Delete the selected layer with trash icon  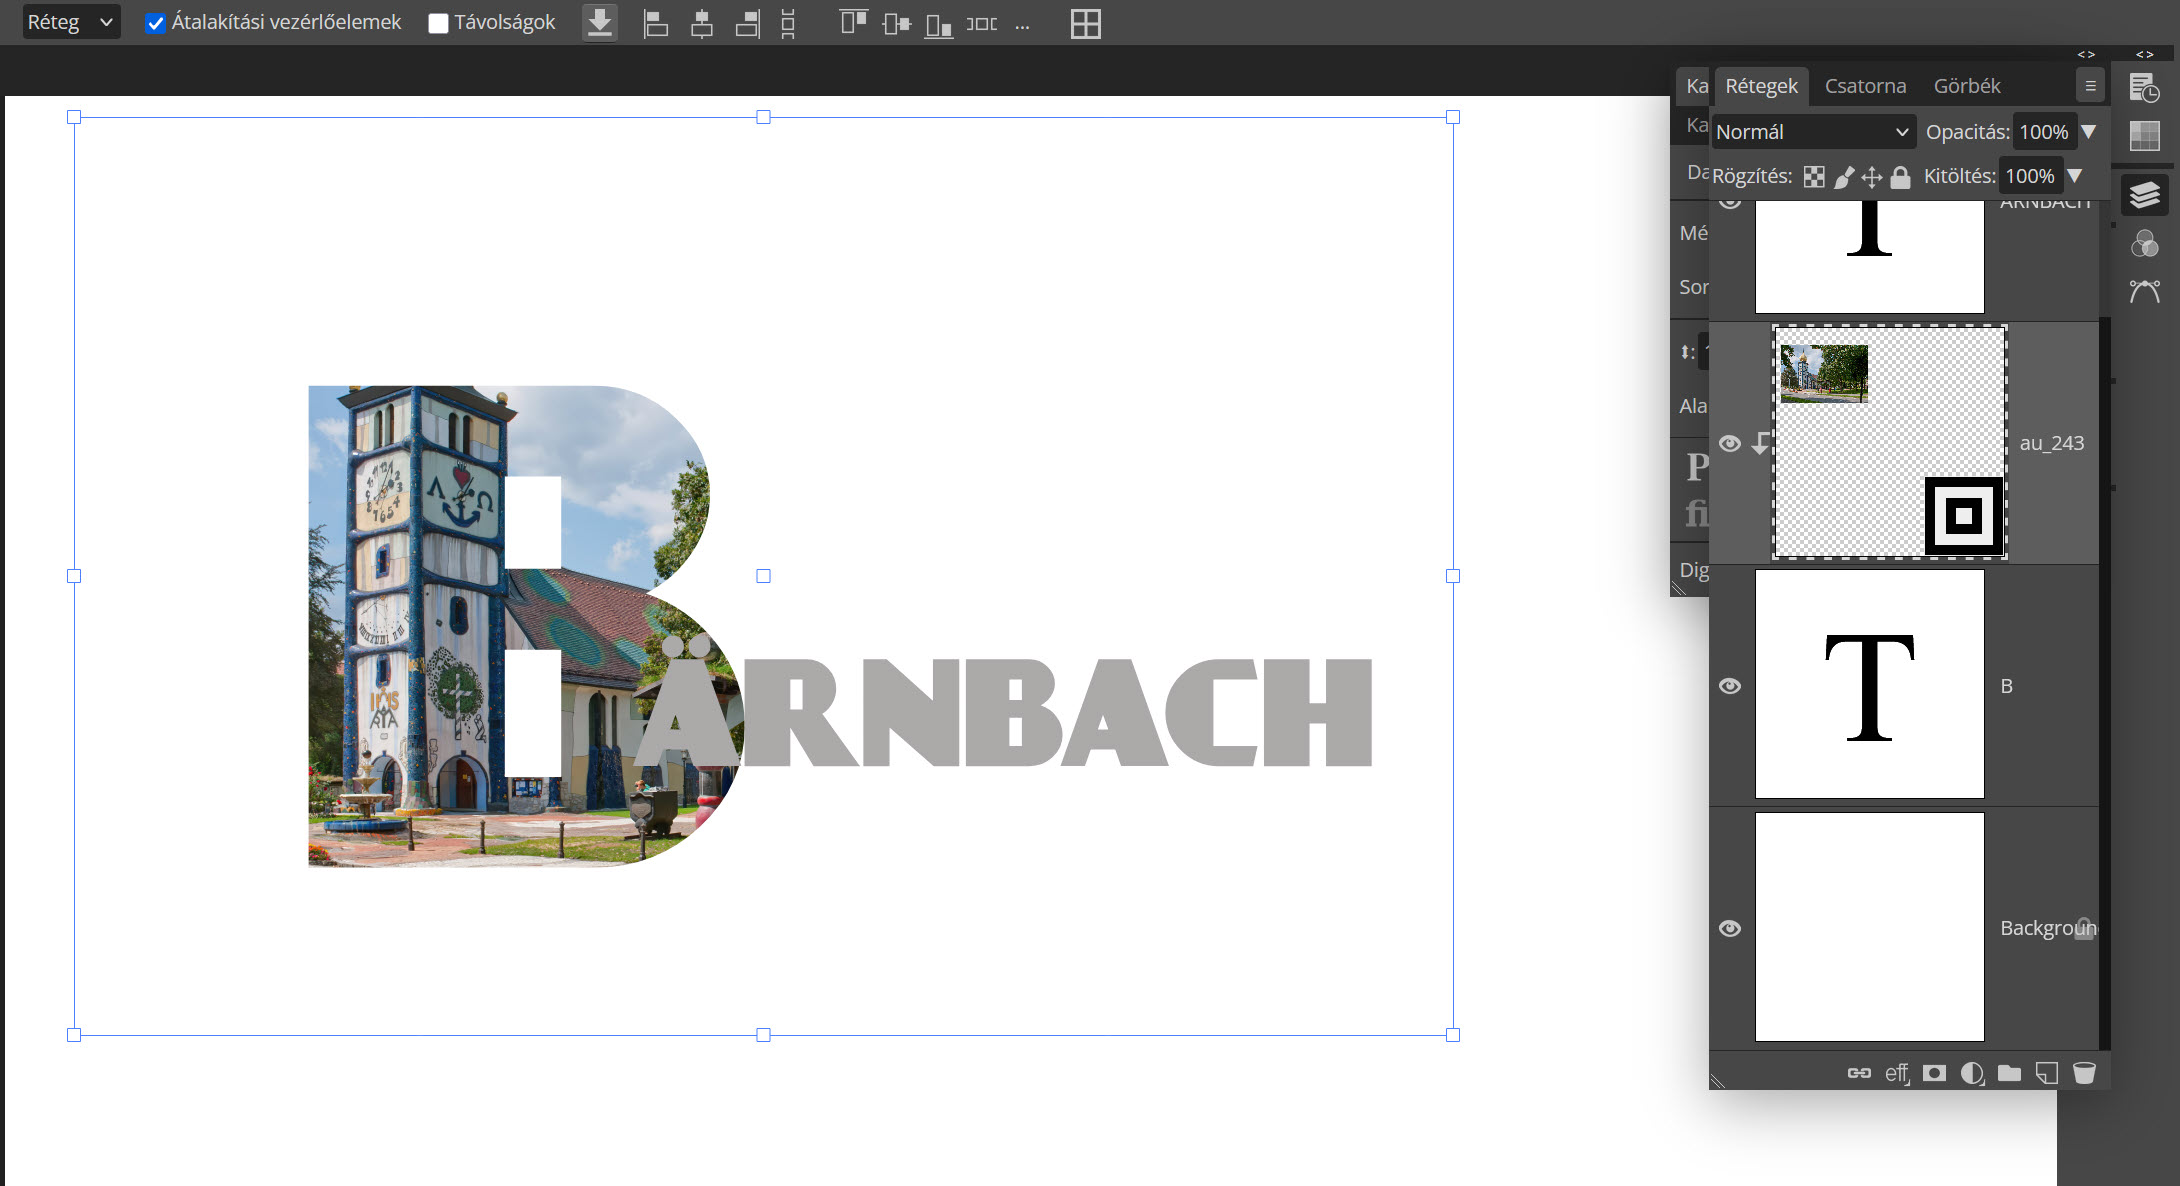coord(2084,1073)
